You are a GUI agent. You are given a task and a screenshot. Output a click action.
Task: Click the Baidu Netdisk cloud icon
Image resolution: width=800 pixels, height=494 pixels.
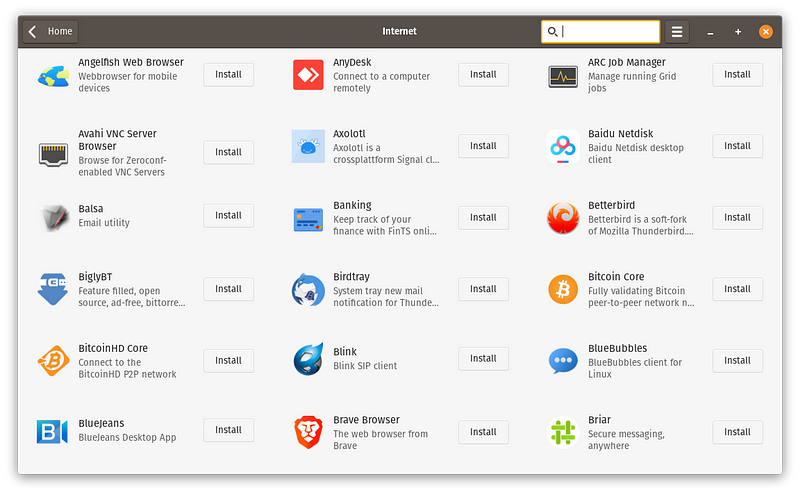[x=563, y=146]
